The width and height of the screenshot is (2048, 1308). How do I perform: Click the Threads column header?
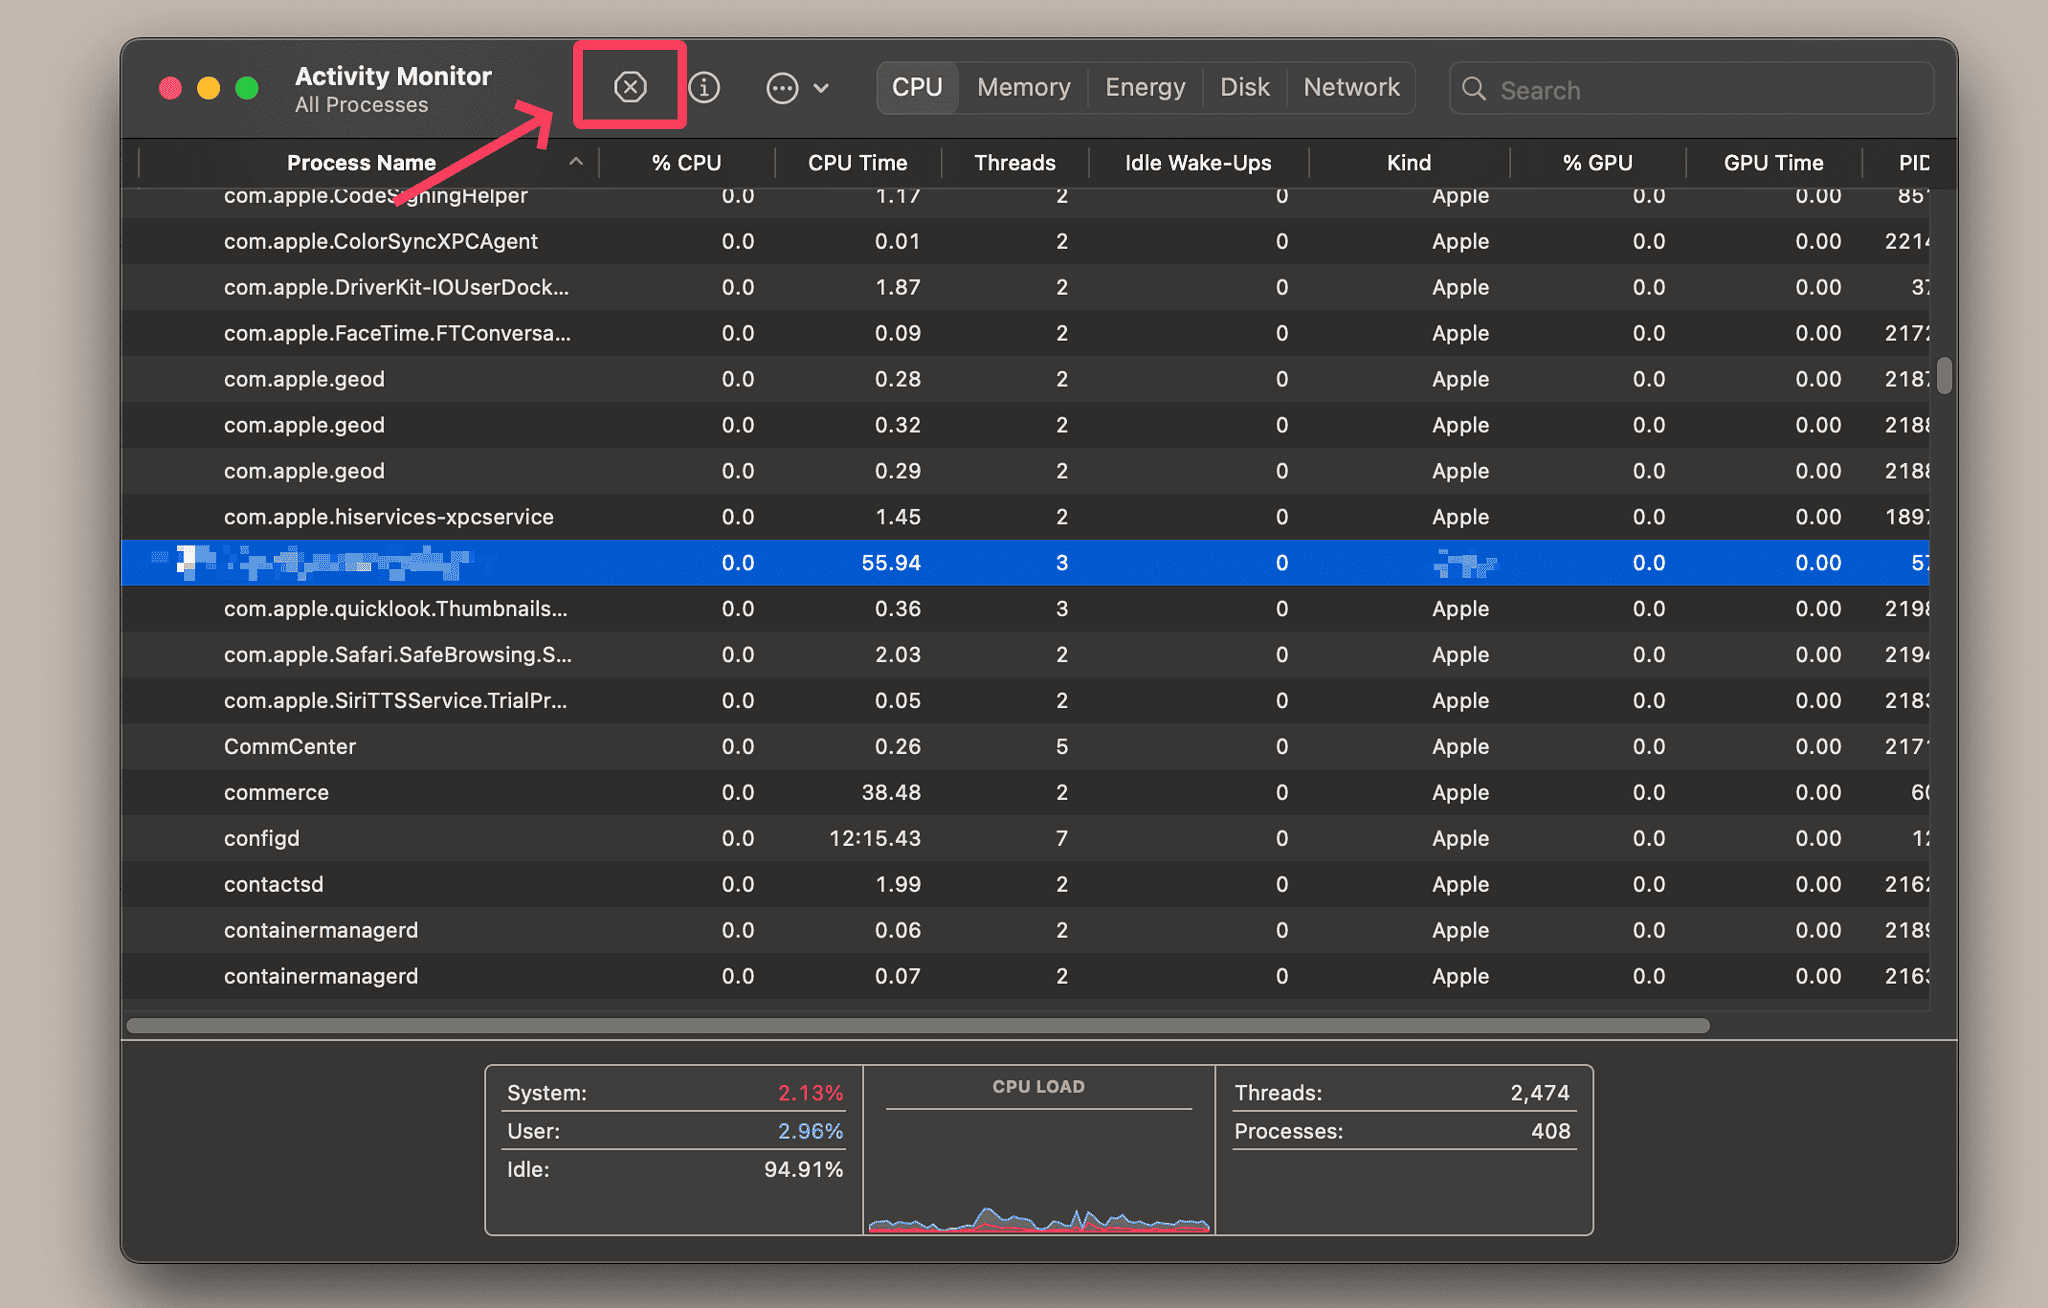click(1014, 162)
